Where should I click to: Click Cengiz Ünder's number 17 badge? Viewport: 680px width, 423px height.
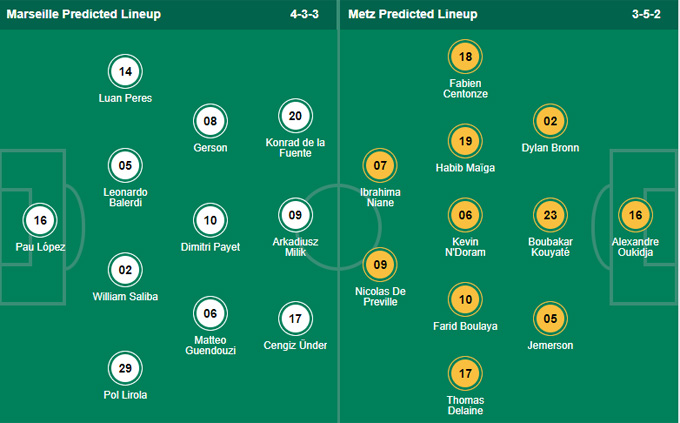coord(295,319)
